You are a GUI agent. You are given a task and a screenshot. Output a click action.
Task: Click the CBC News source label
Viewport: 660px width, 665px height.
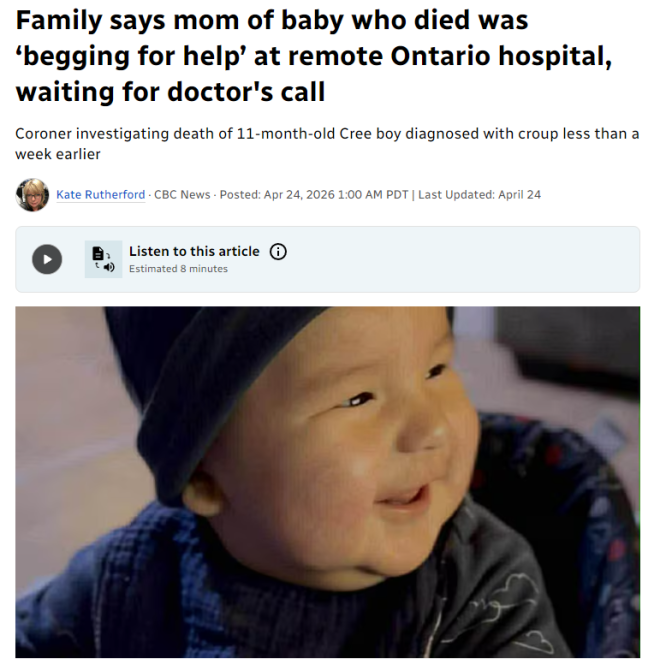pos(182,195)
